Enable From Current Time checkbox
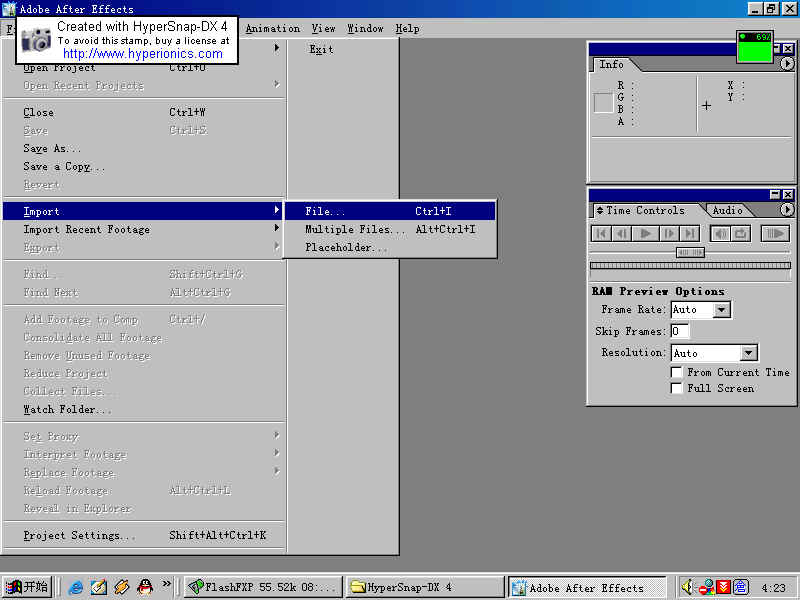Viewport: 800px width, 600px height. [677, 372]
